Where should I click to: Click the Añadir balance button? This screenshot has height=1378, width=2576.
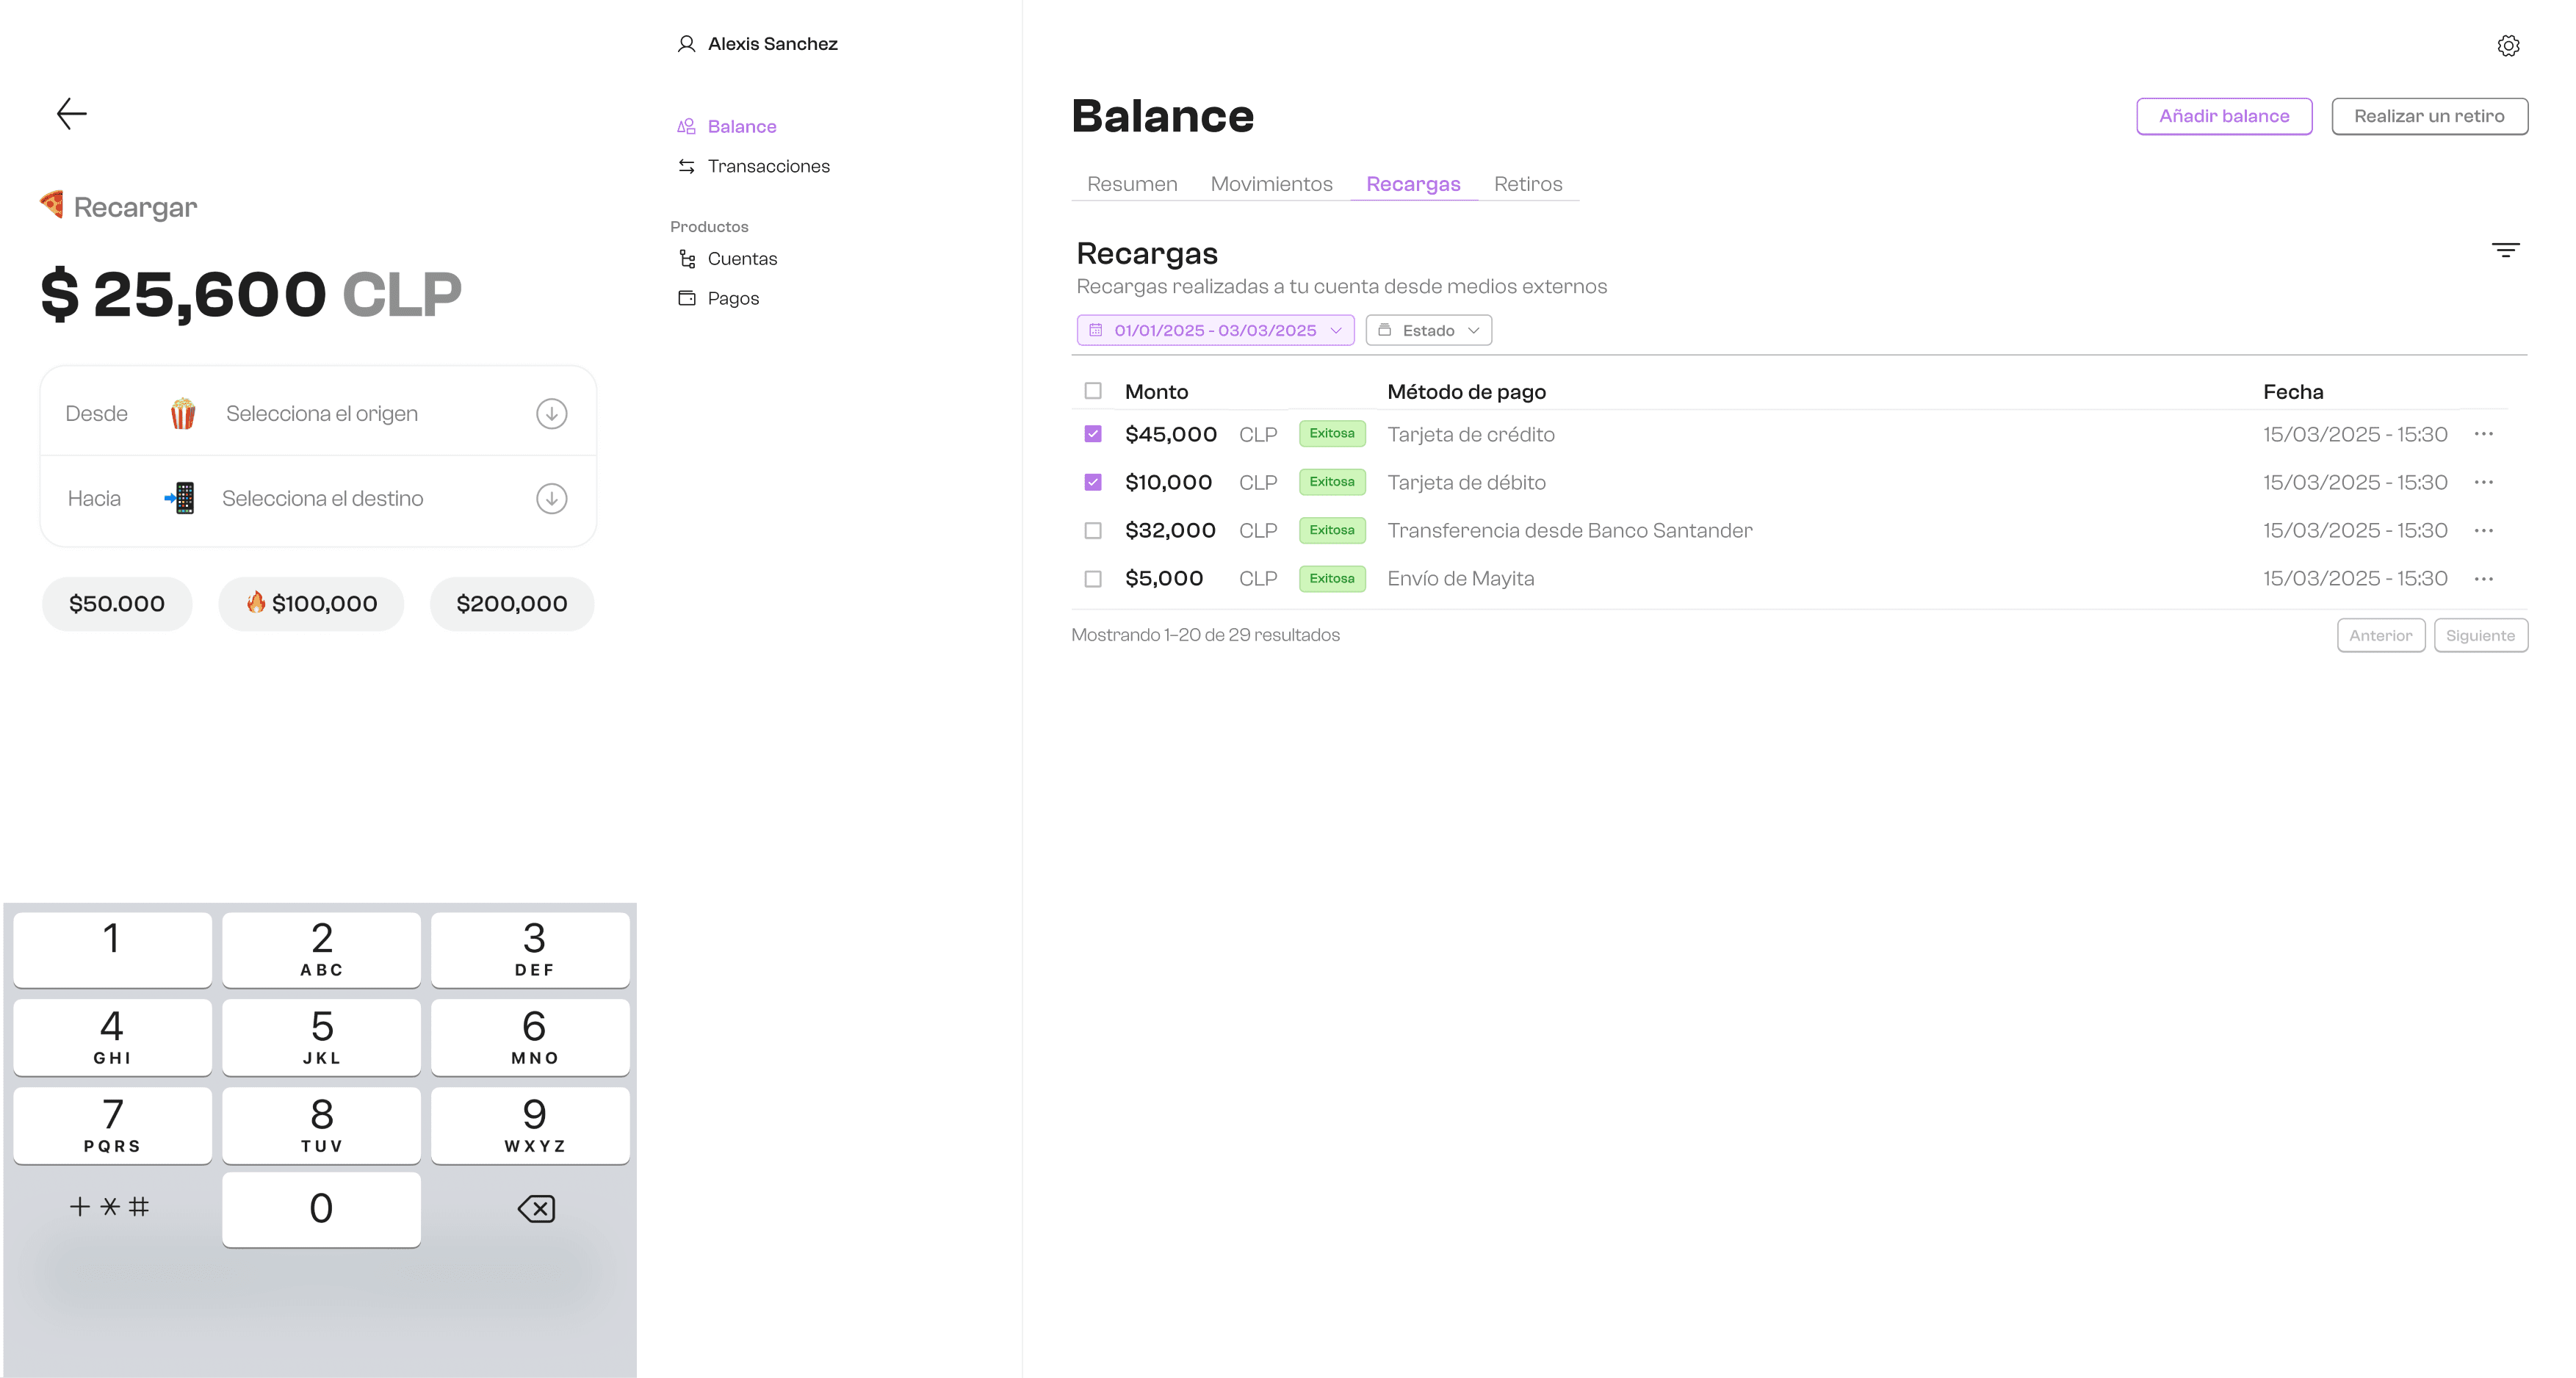[2224, 116]
